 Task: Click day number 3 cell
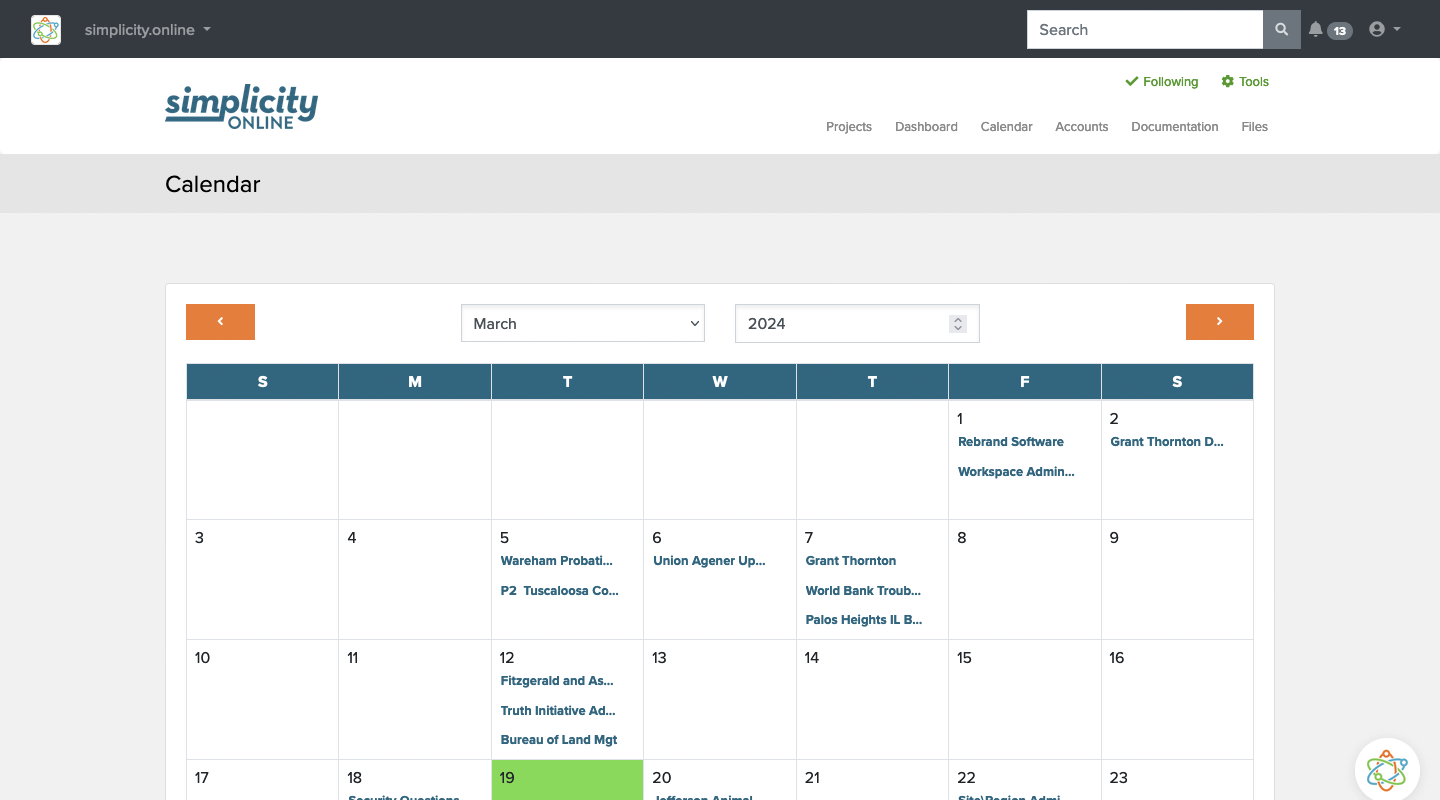click(262, 579)
